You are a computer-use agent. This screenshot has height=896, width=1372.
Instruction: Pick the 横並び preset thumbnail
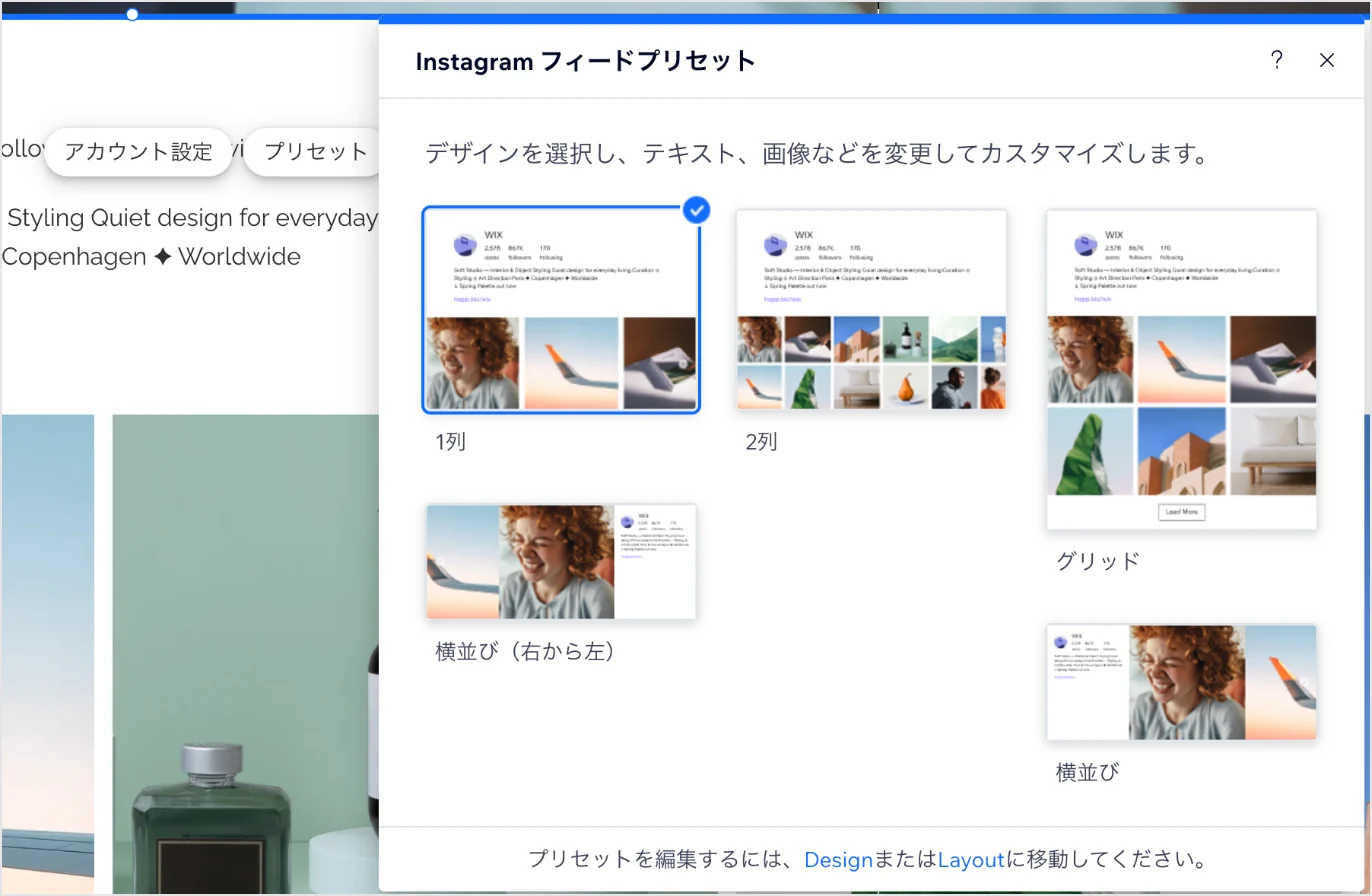click(1182, 683)
